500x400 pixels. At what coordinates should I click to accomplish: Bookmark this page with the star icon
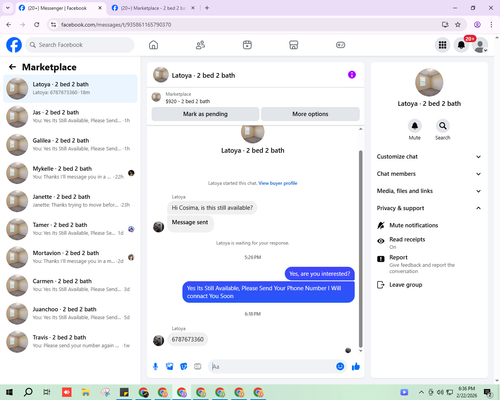coord(458,24)
